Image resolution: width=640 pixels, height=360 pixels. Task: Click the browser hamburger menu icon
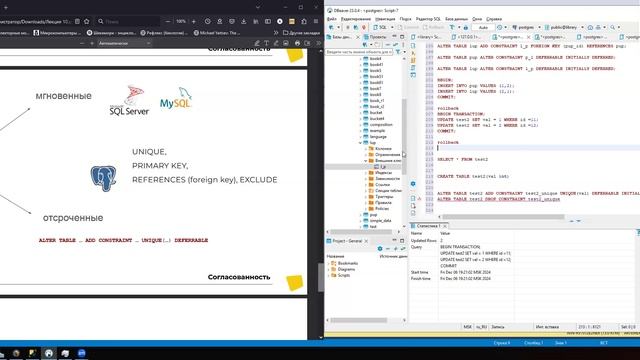pyautogui.click(x=316, y=21)
